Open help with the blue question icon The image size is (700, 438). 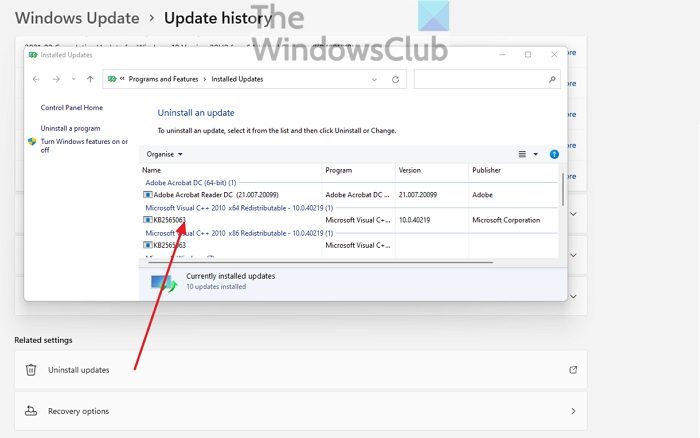pyautogui.click(x=554, y=154)
